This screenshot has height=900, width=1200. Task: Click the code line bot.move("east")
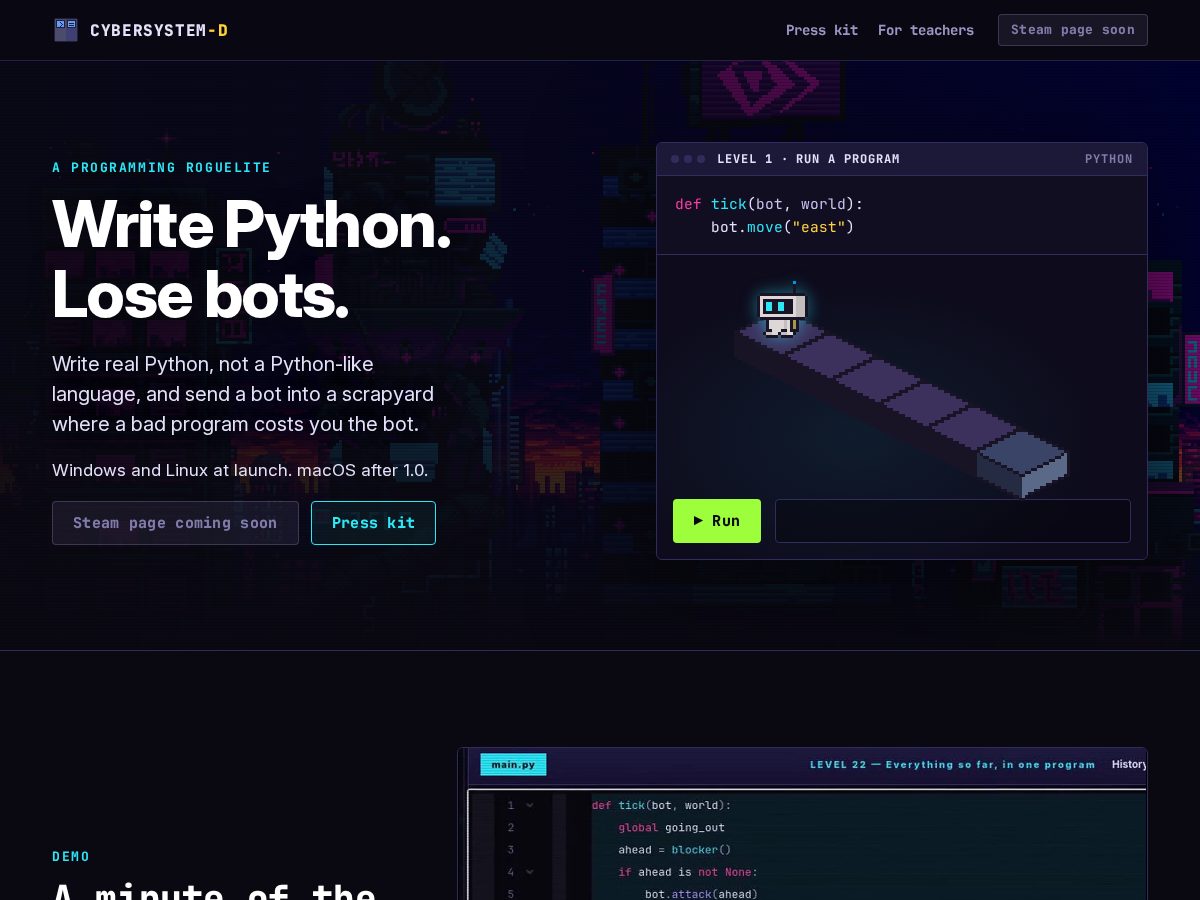click(x=783, y=227)
